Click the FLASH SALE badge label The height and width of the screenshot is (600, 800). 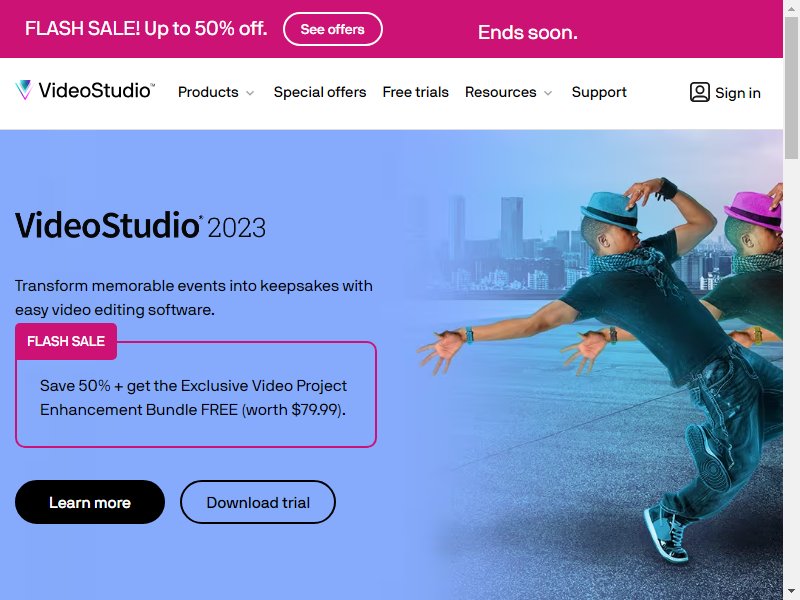click(66, 341)
